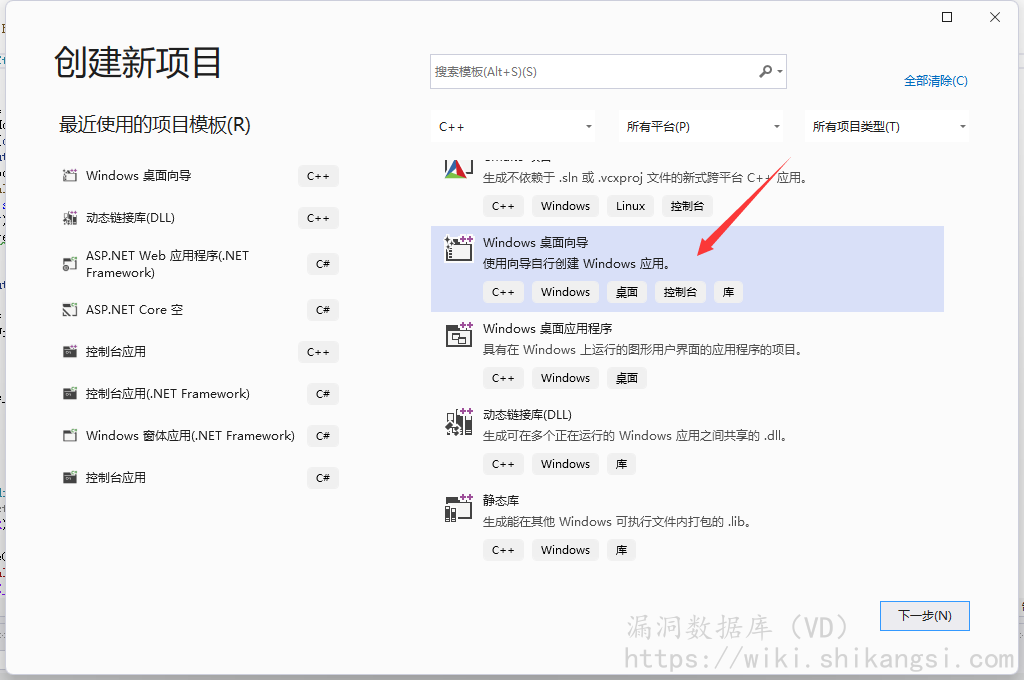Choose 控制台应用(.NET Framework) from recent templates
This screenshot has height=680, width=1024.
coord(168,394)
